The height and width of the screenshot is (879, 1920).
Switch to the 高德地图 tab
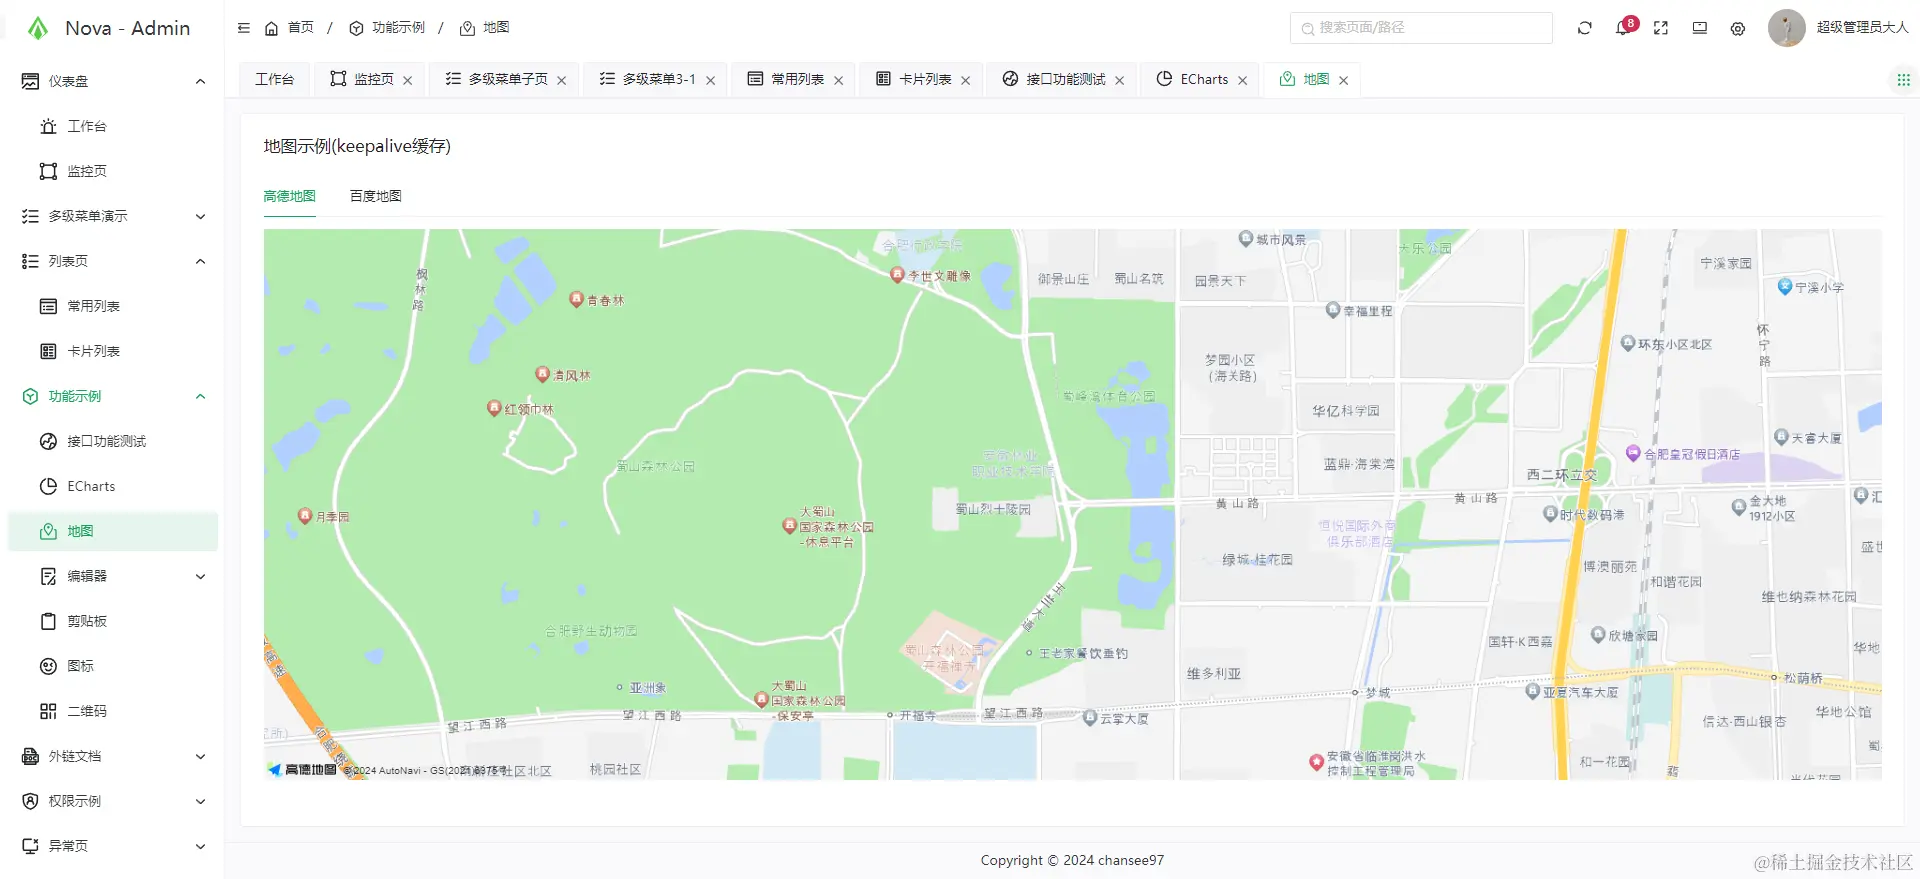[290, 196]
